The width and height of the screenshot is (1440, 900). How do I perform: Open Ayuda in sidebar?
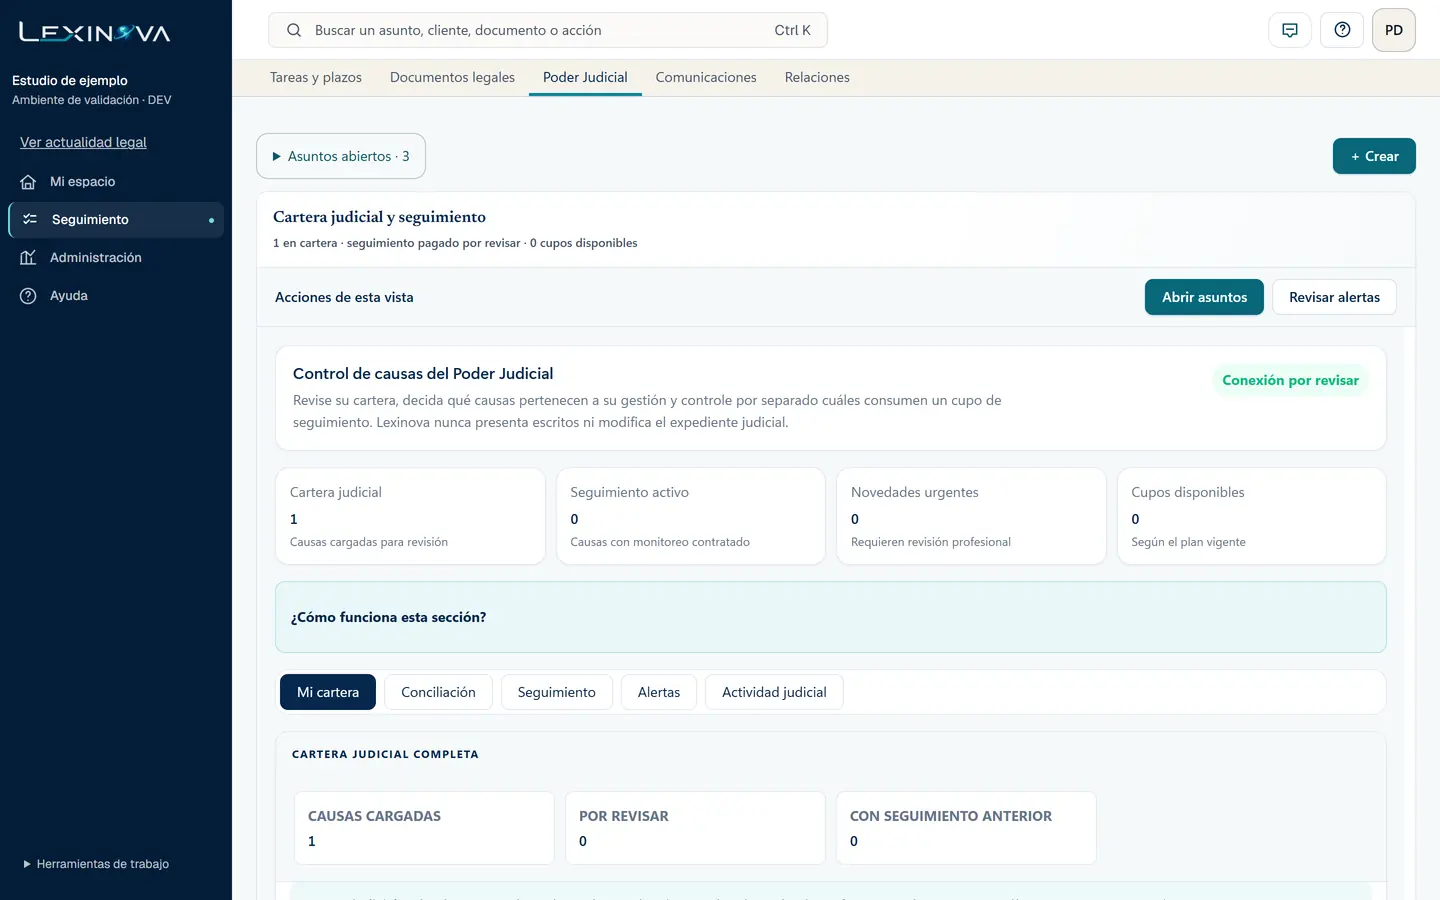(116, 295)
